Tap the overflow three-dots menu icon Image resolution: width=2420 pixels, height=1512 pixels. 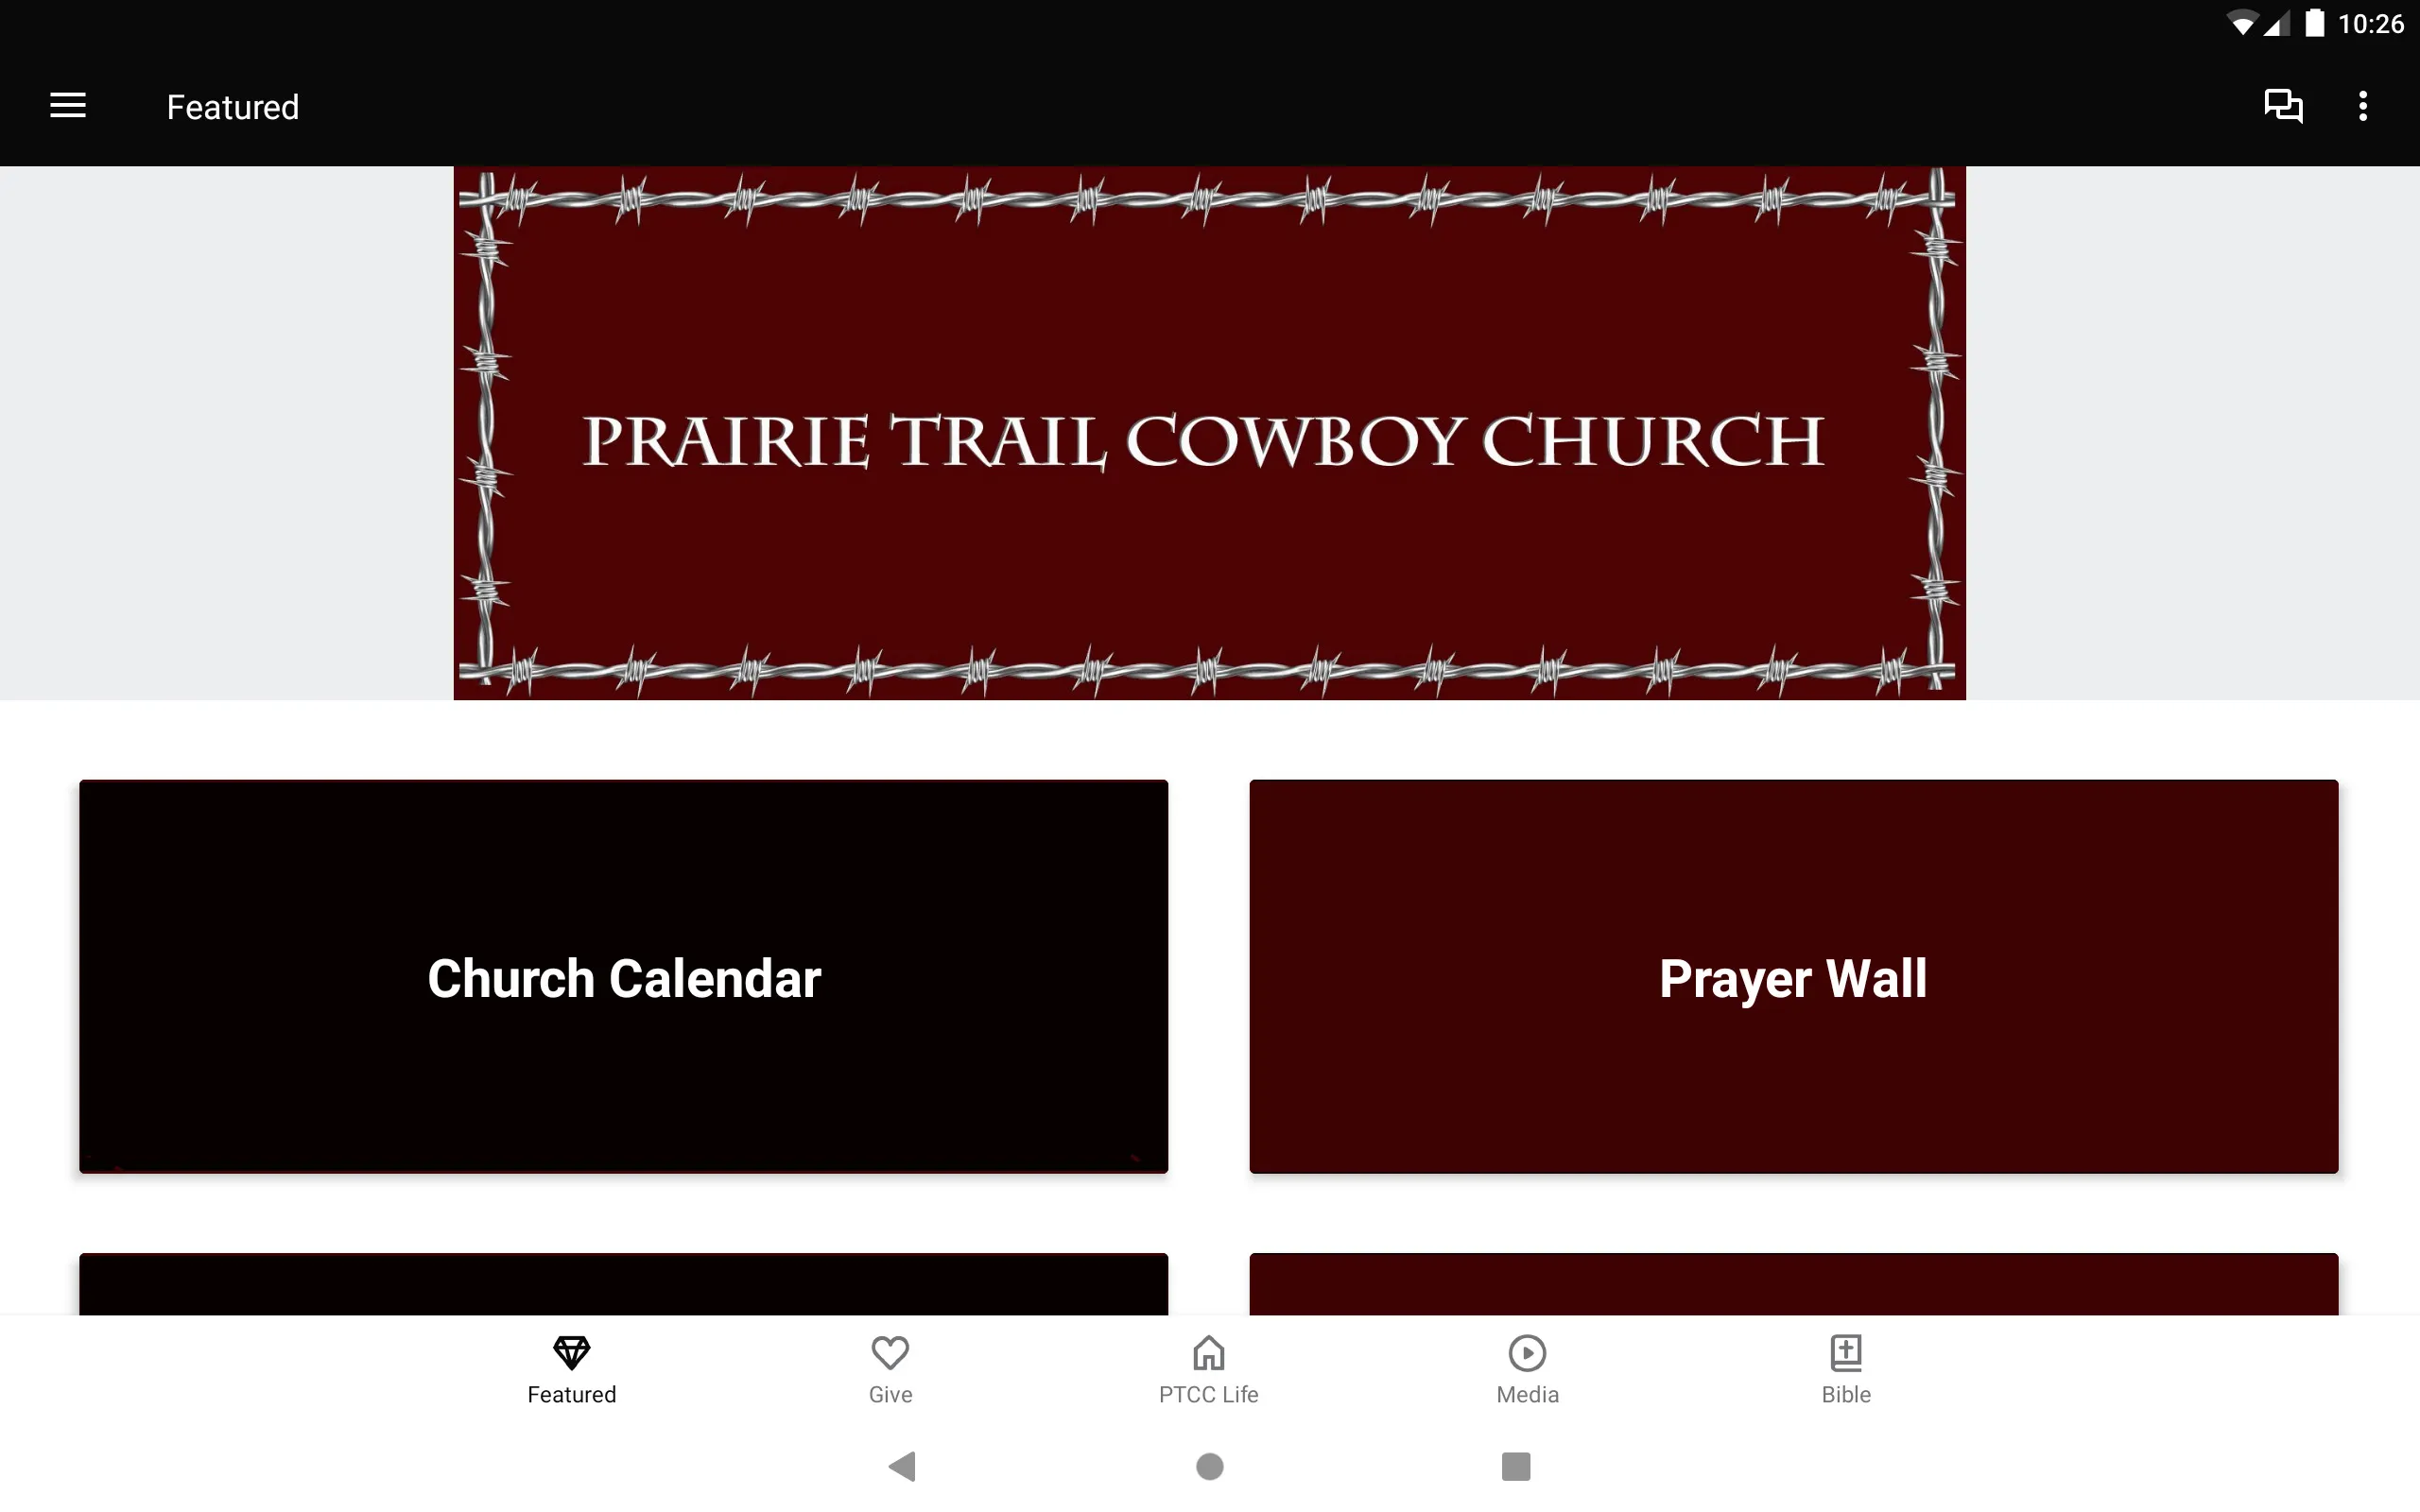(x=2364, y=106)
